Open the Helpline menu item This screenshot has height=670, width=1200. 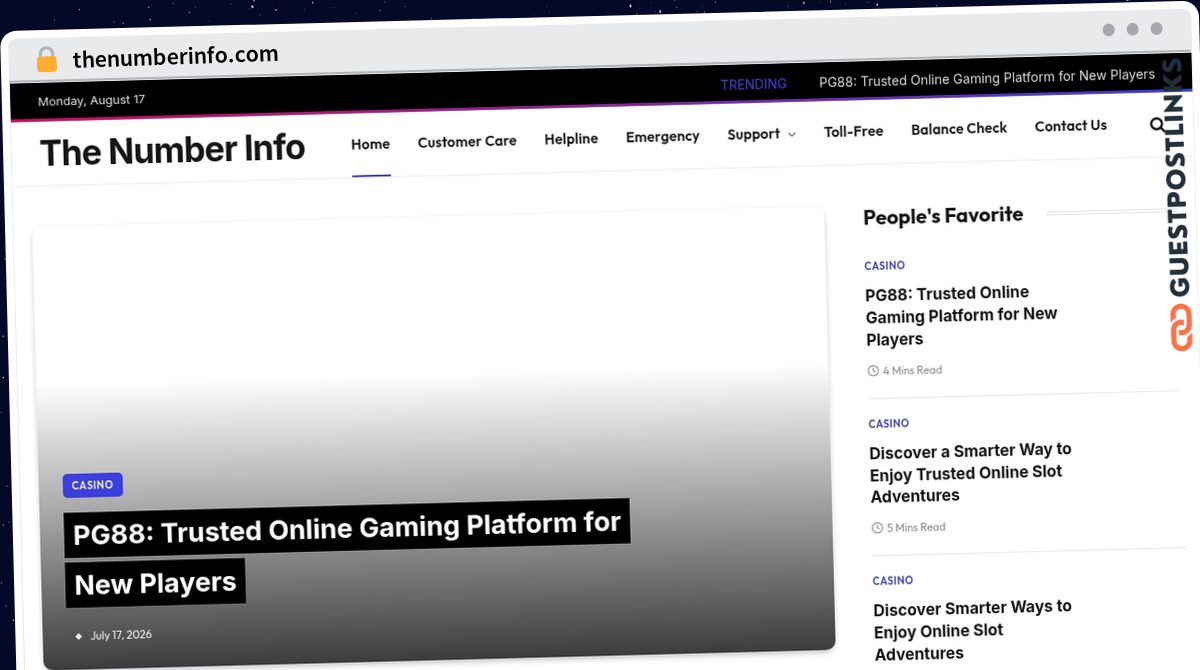[x=571, y=139]
